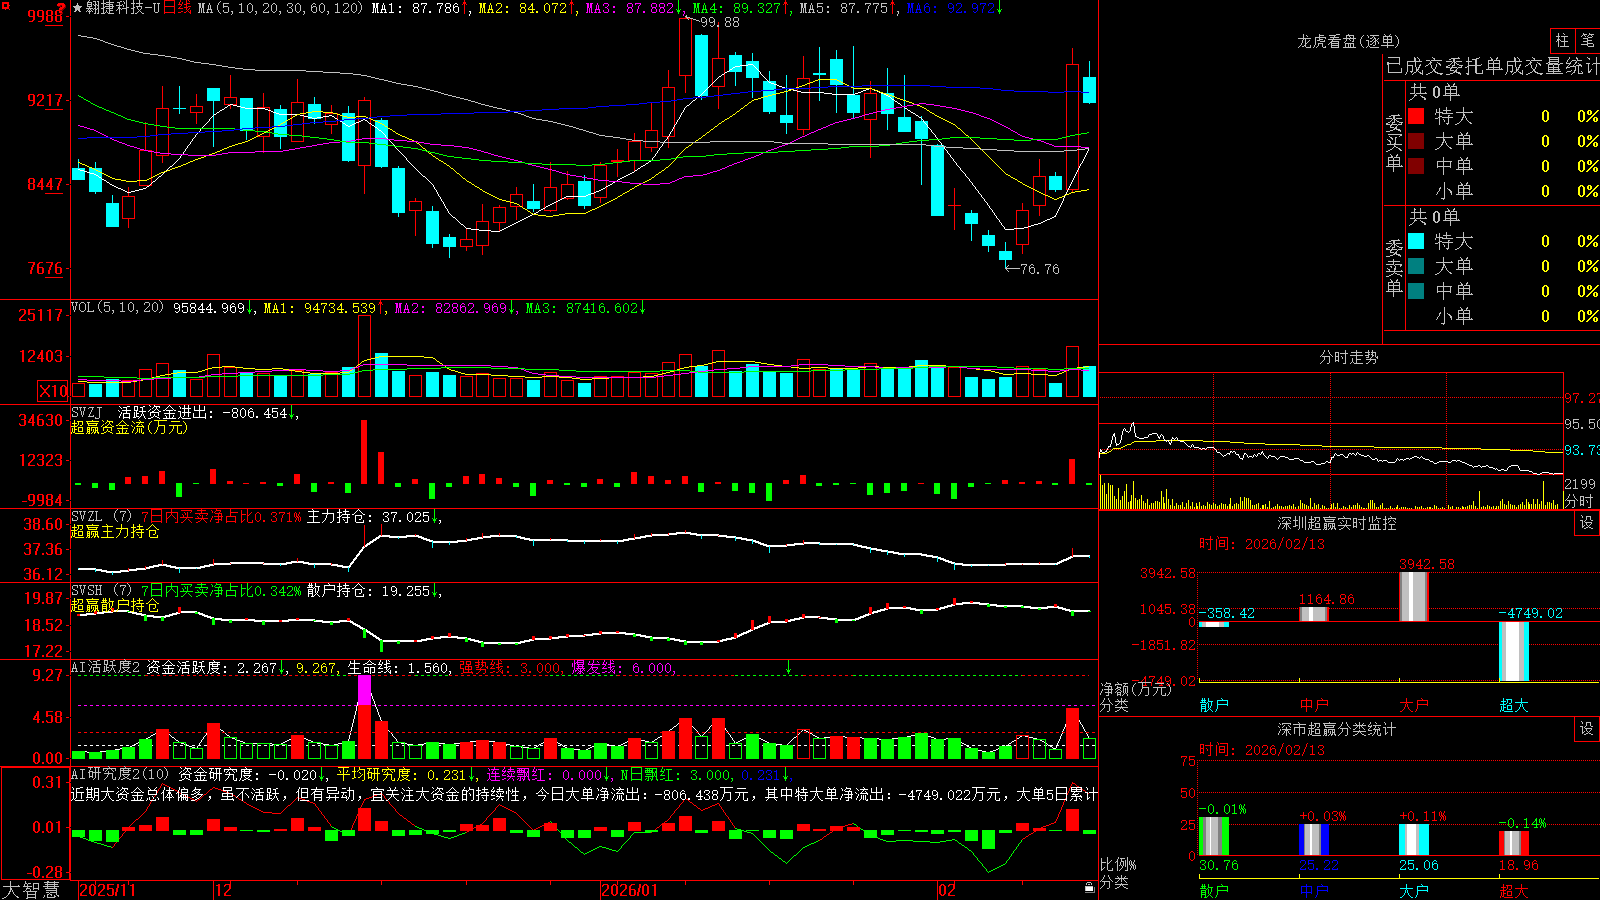Click the 散户持仓: 19.255 value
This screenshot has height=900, width=1600.
tap(368, 591)
